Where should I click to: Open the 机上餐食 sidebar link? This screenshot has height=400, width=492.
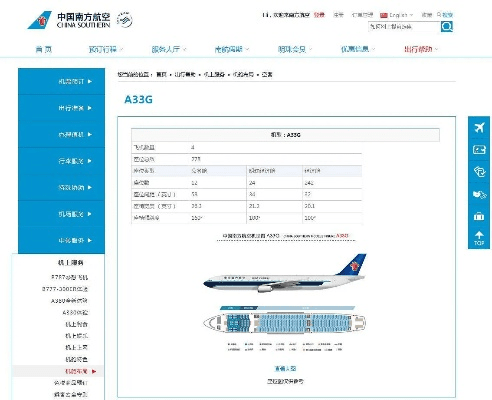[76, 324]
